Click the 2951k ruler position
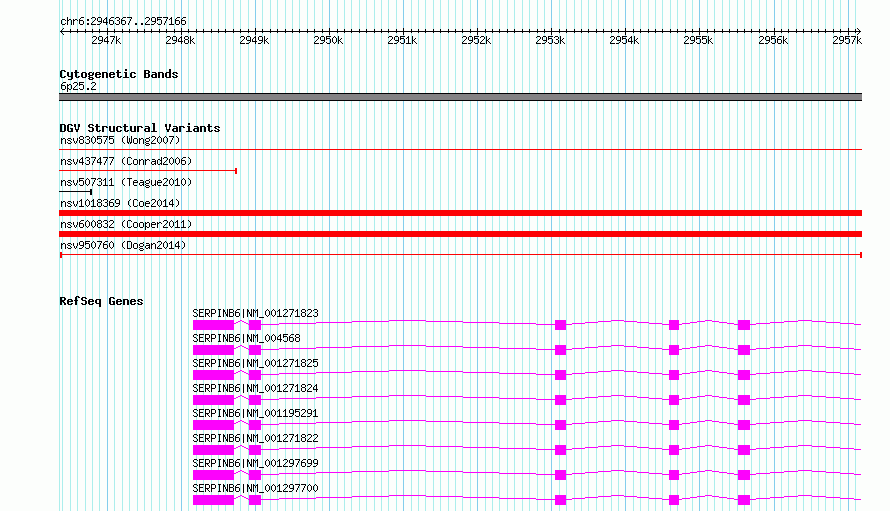The width and height of the screenshot is (890, 511). (402, 40)
